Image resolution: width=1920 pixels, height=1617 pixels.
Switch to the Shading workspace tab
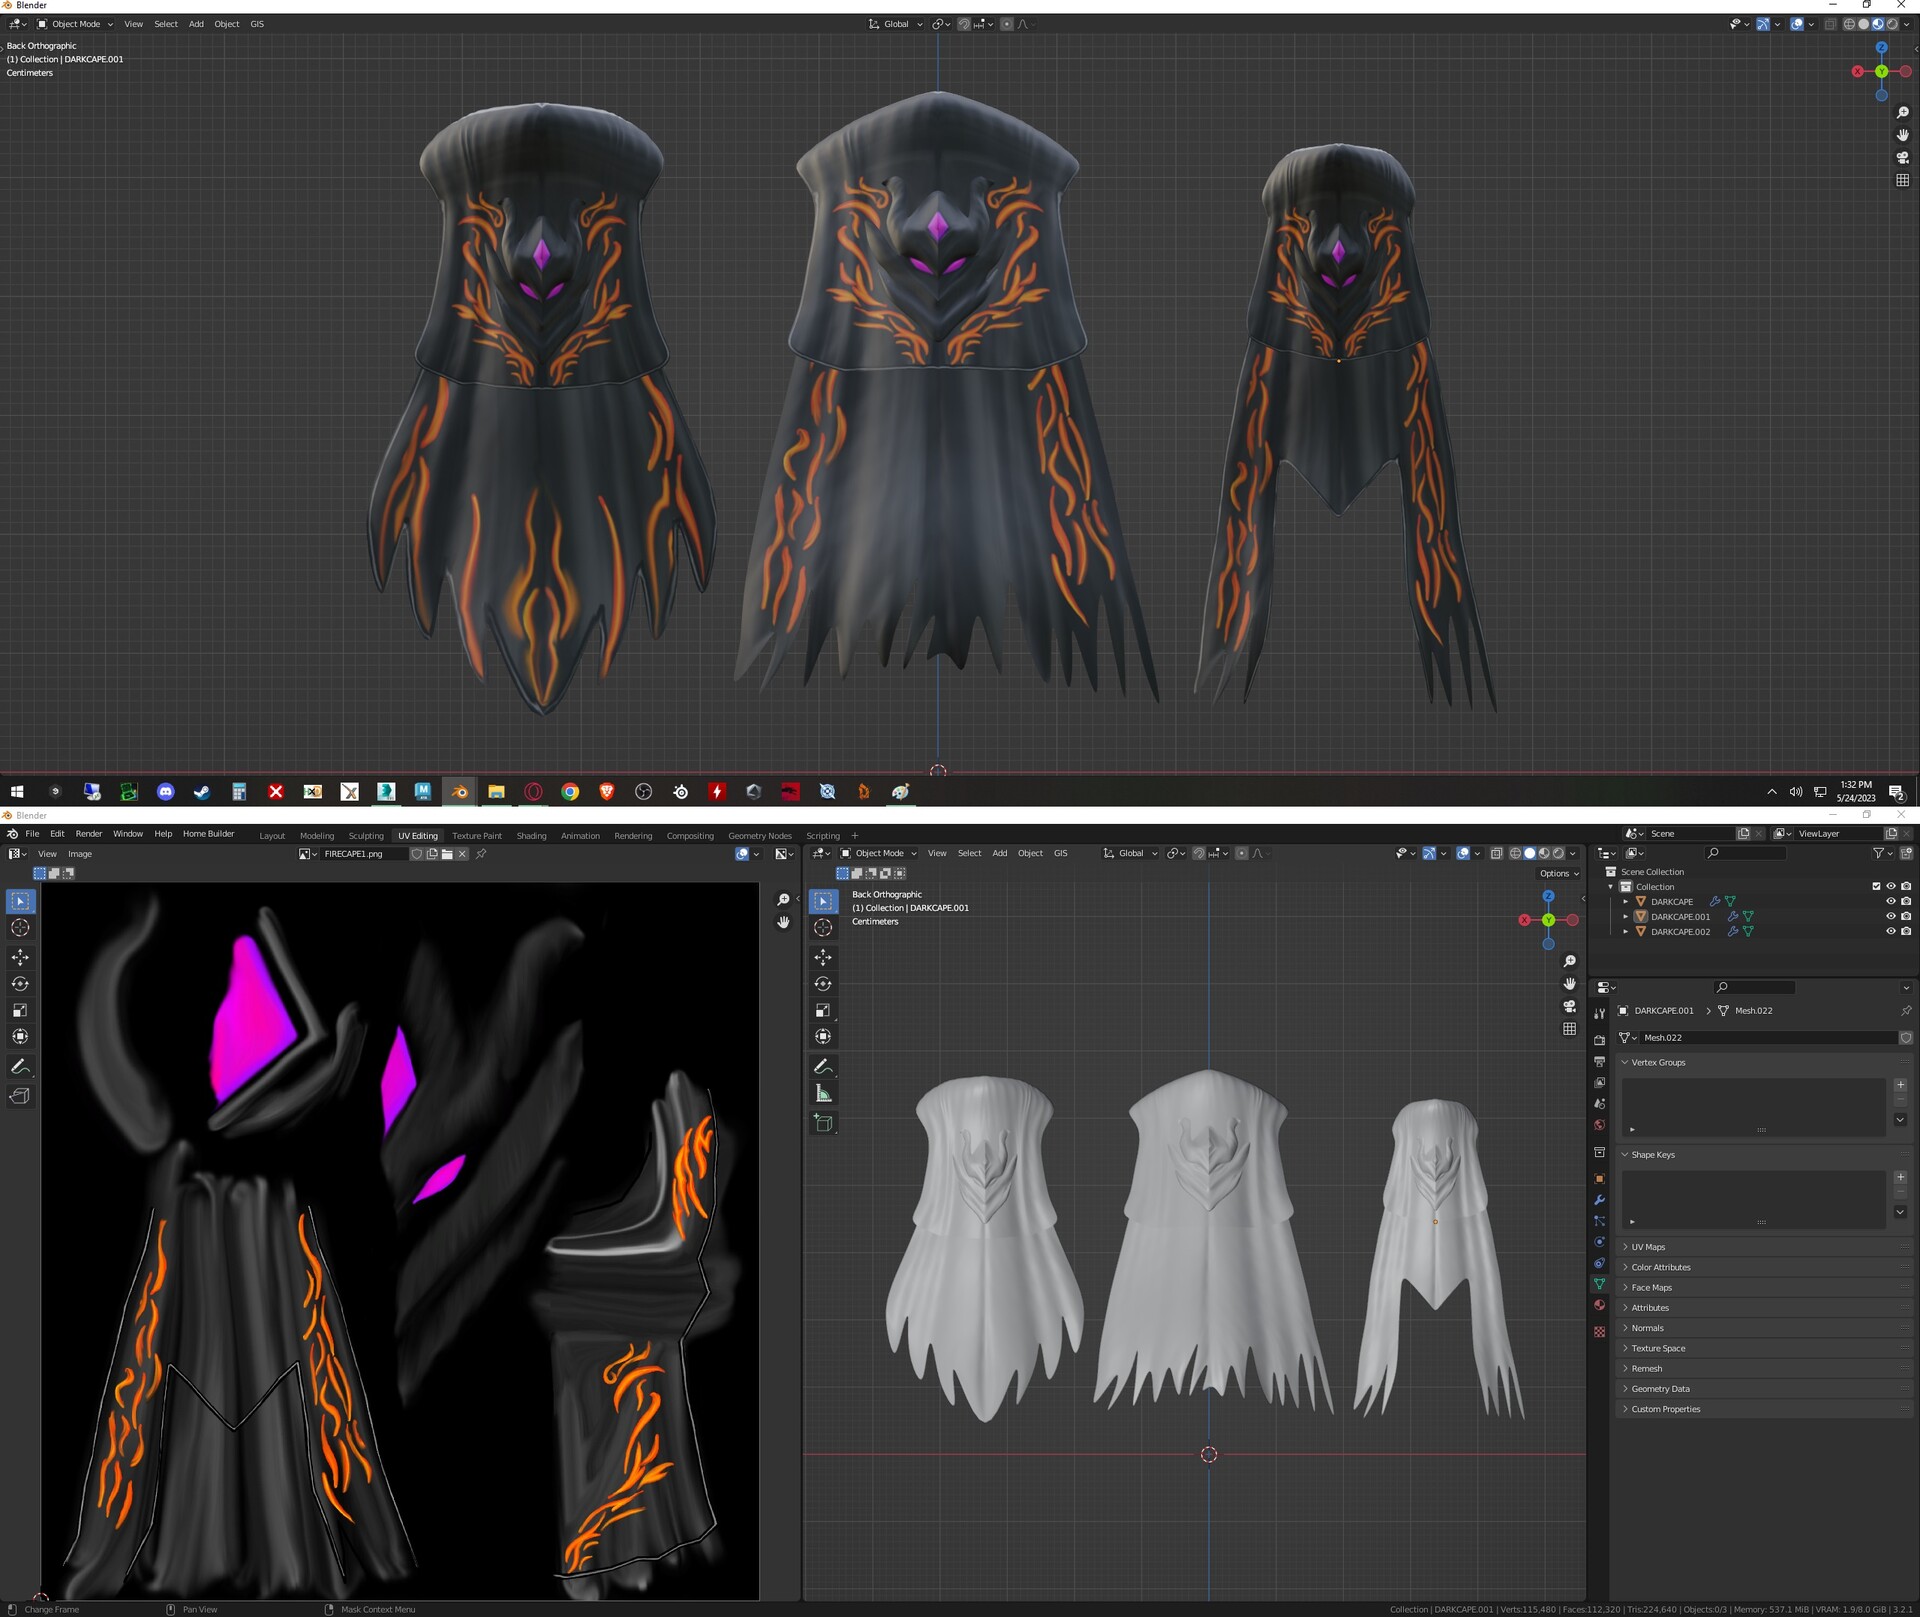531,835
